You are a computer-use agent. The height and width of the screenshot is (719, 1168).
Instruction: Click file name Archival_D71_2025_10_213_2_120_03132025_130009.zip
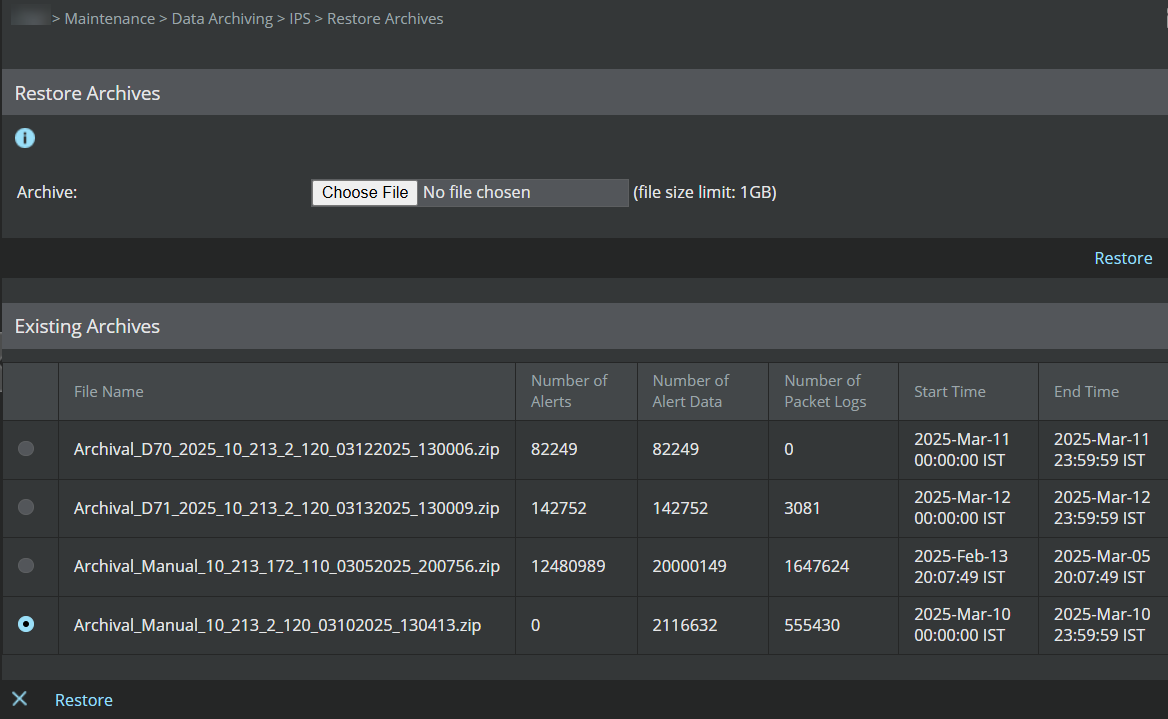pyautogui.click(x=286, y=507)
